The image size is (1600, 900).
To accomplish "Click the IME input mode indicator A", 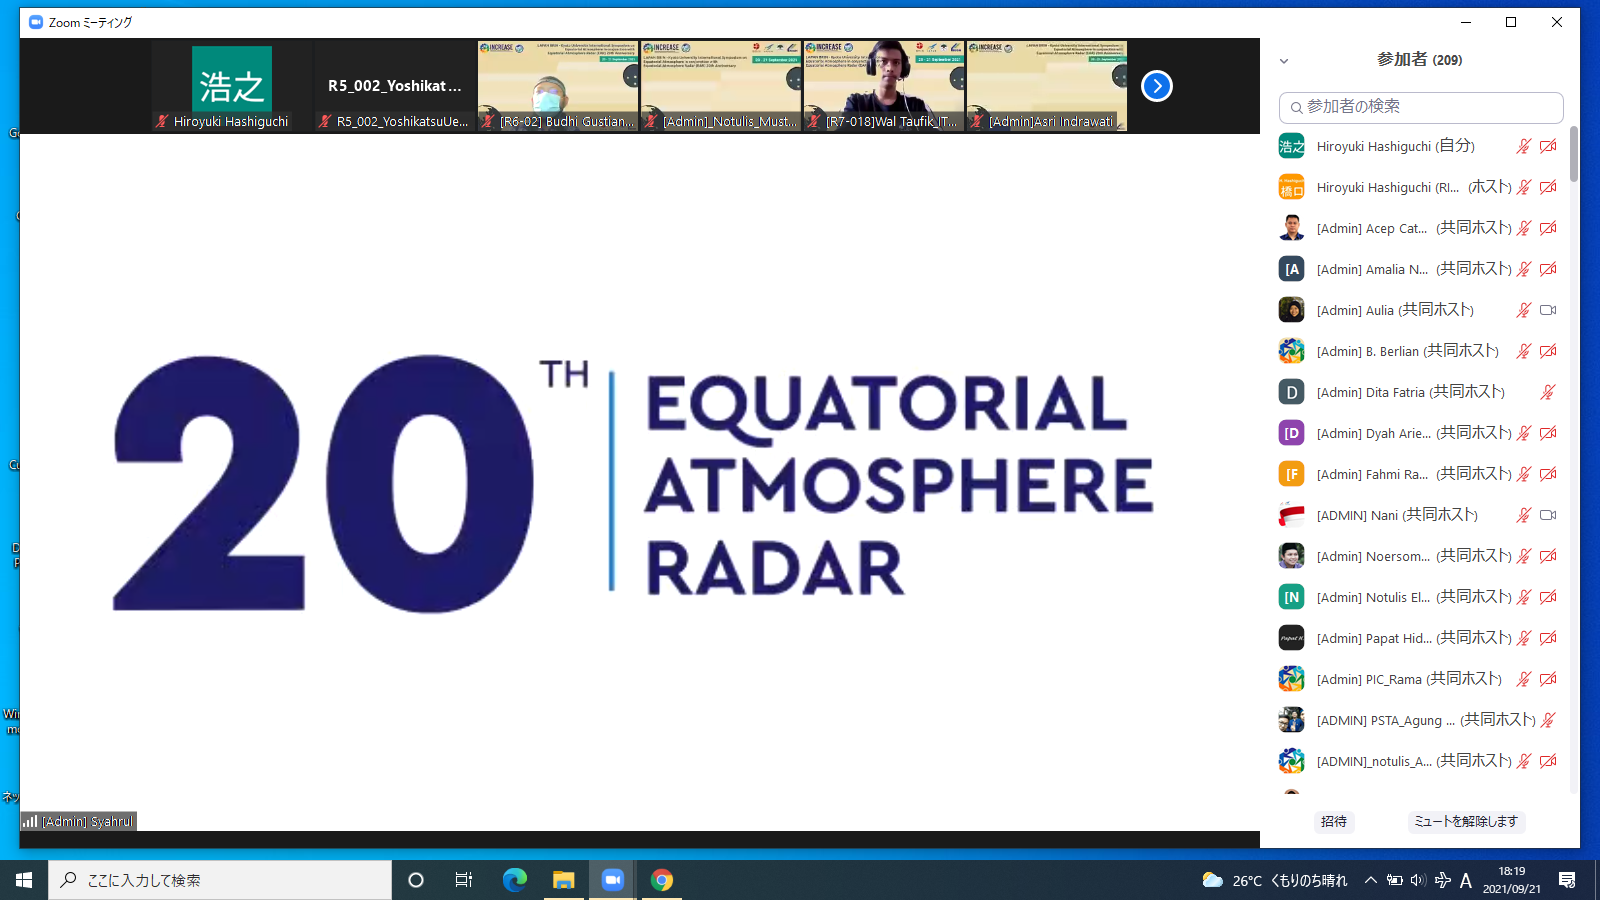I will coord(1466,880).
